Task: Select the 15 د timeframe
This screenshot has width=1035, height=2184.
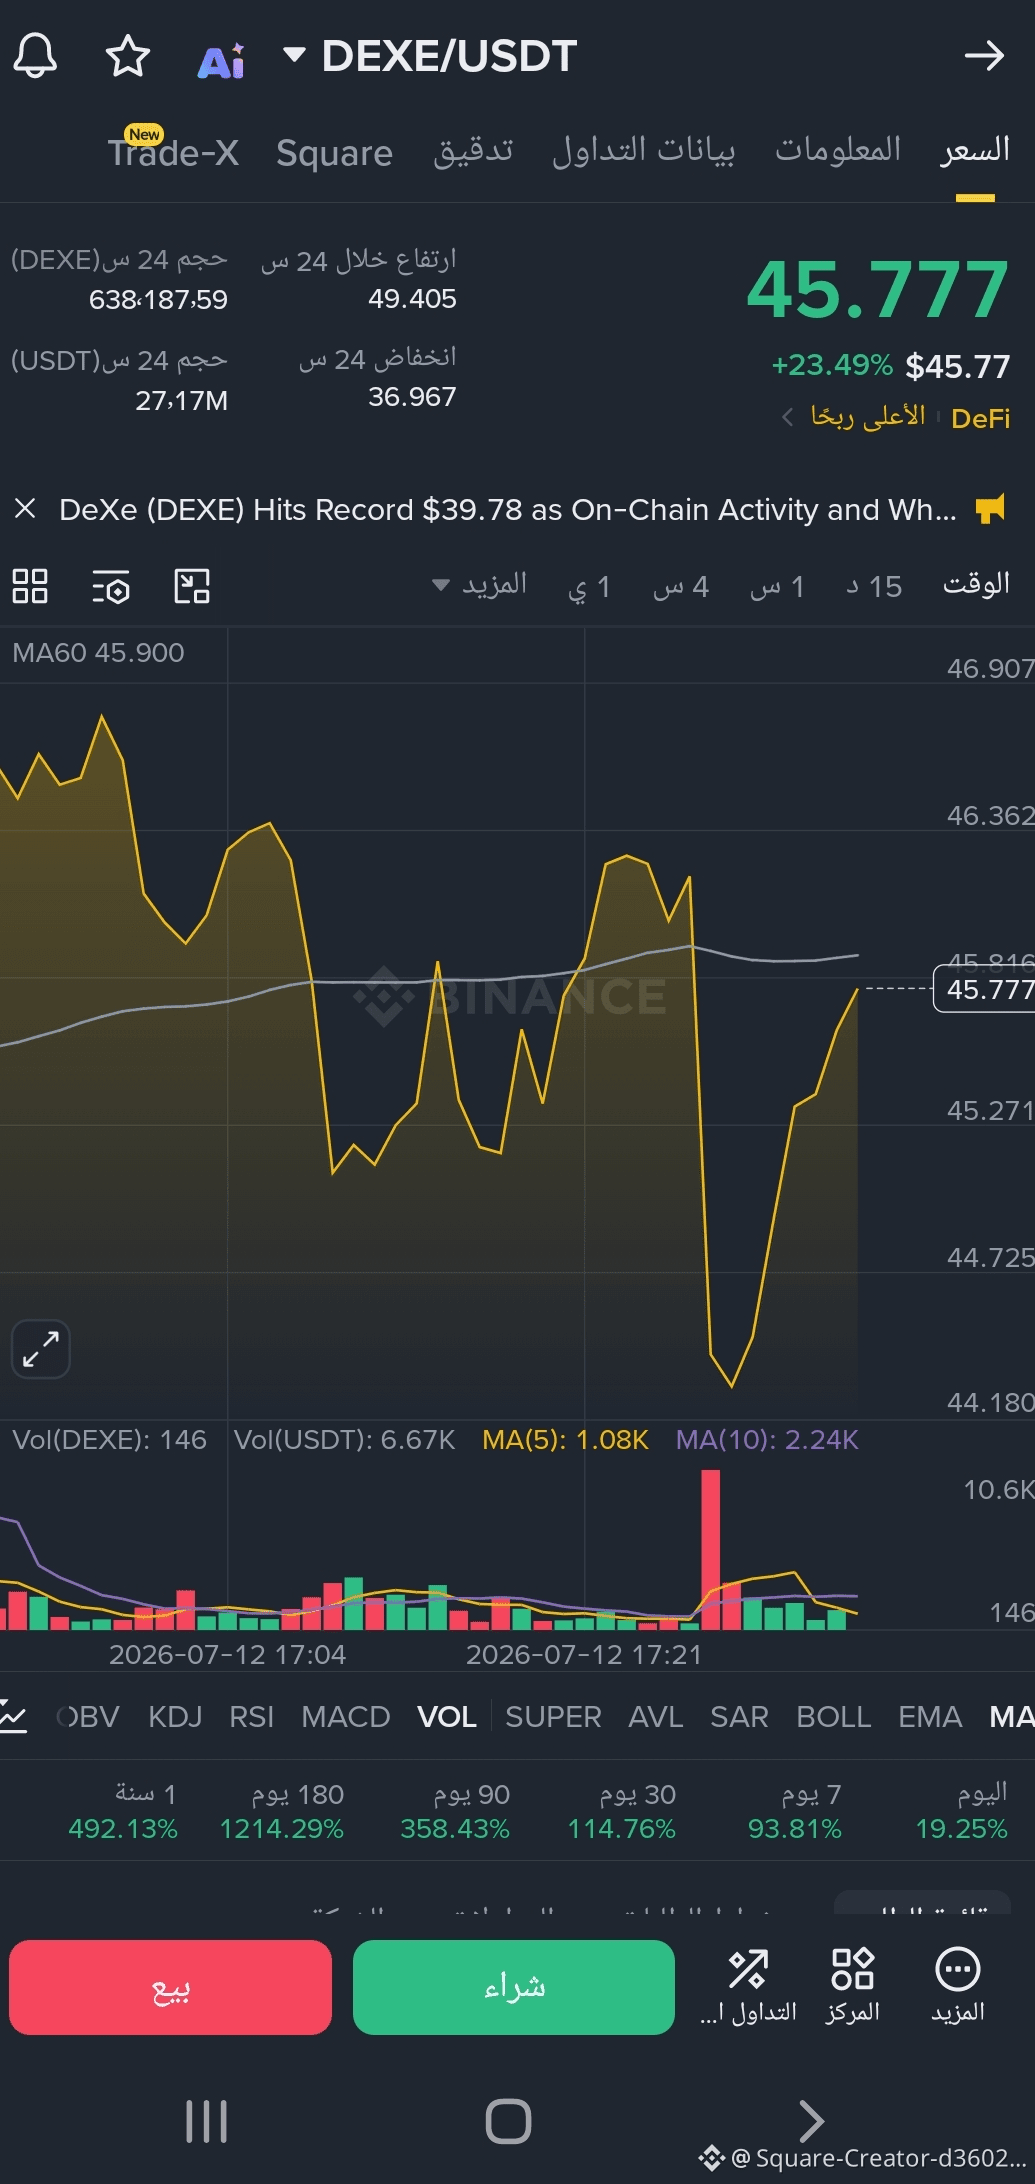Action: click(874, 586)
